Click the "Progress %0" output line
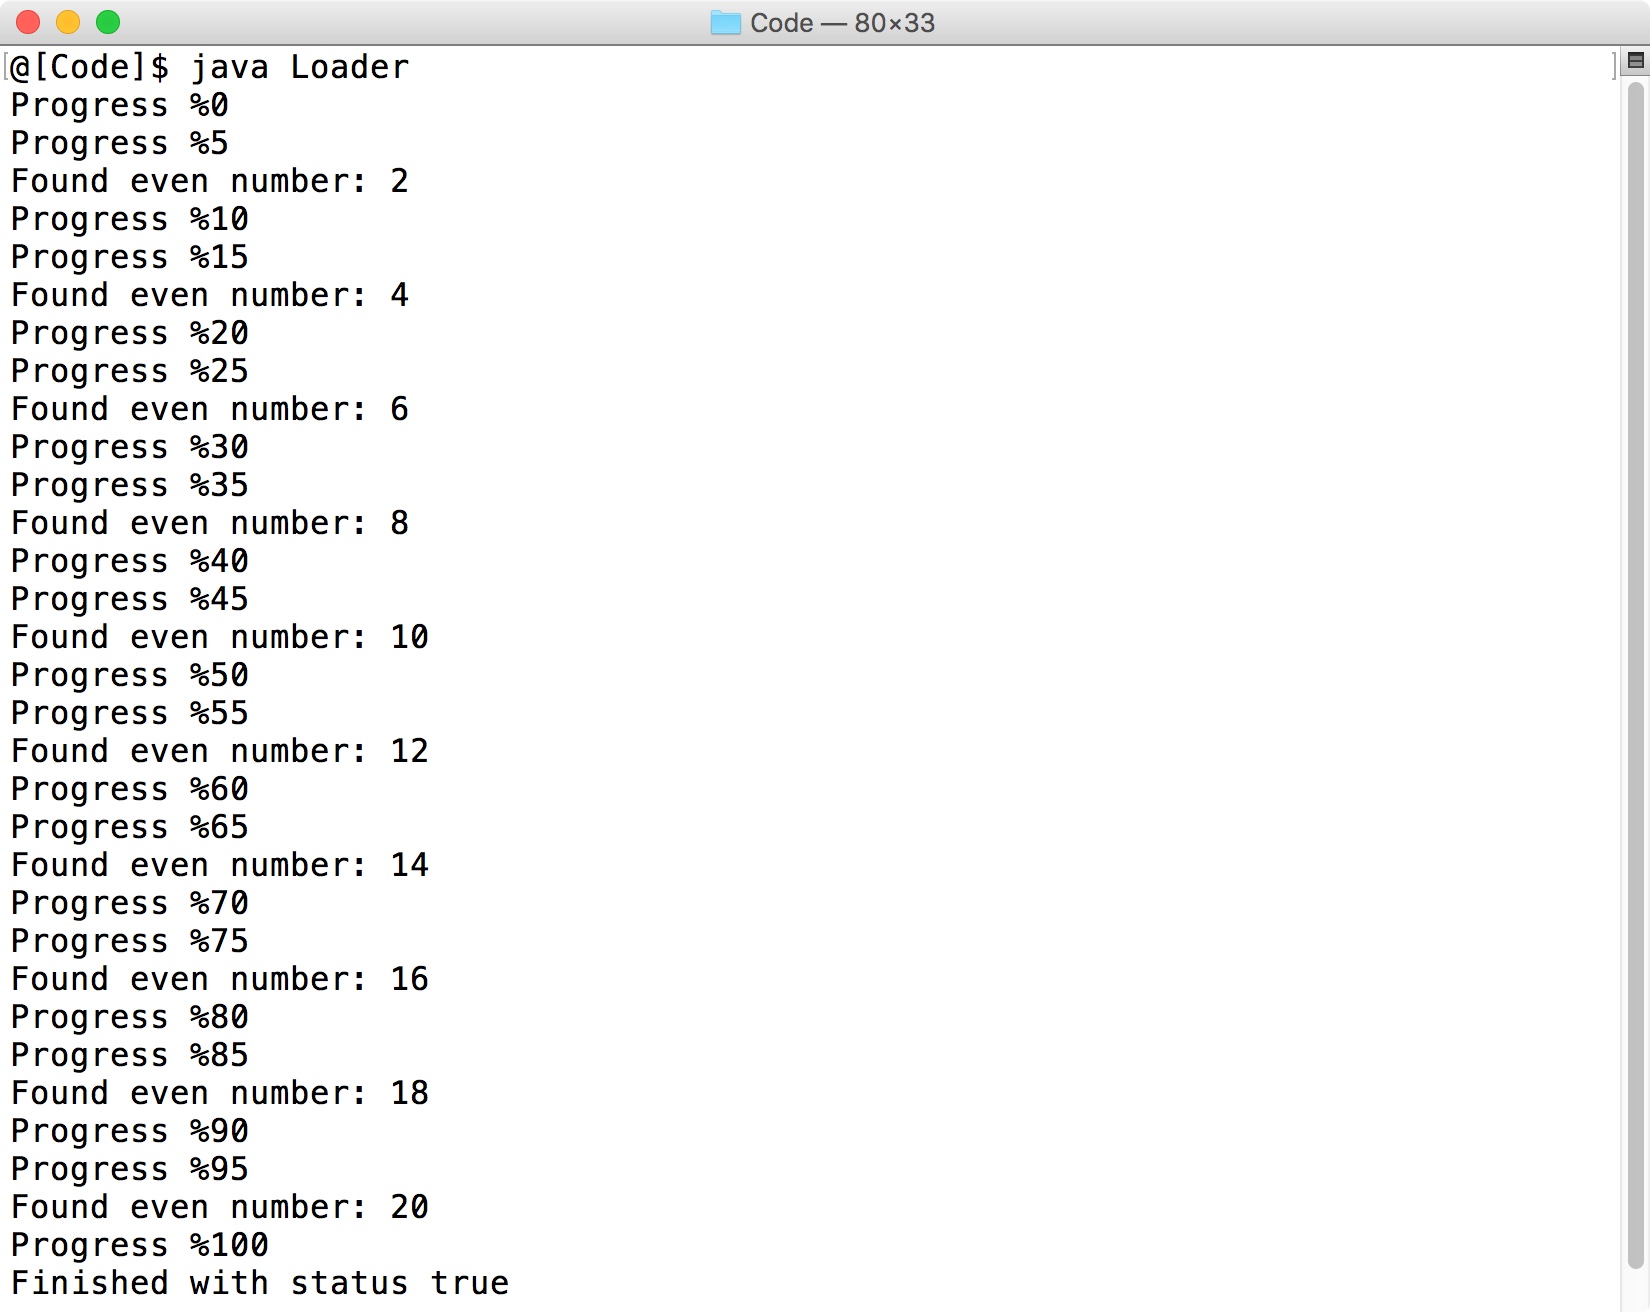Screen dimensions: 1650x1312 pos(120,105)
